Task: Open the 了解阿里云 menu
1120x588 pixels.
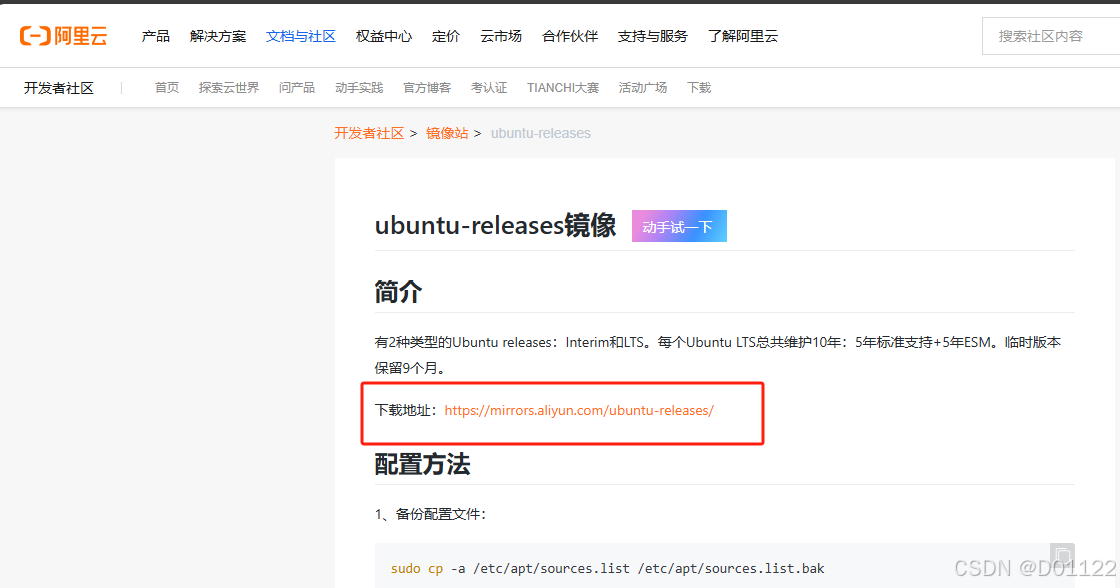Action: click(x=743, y=36)
